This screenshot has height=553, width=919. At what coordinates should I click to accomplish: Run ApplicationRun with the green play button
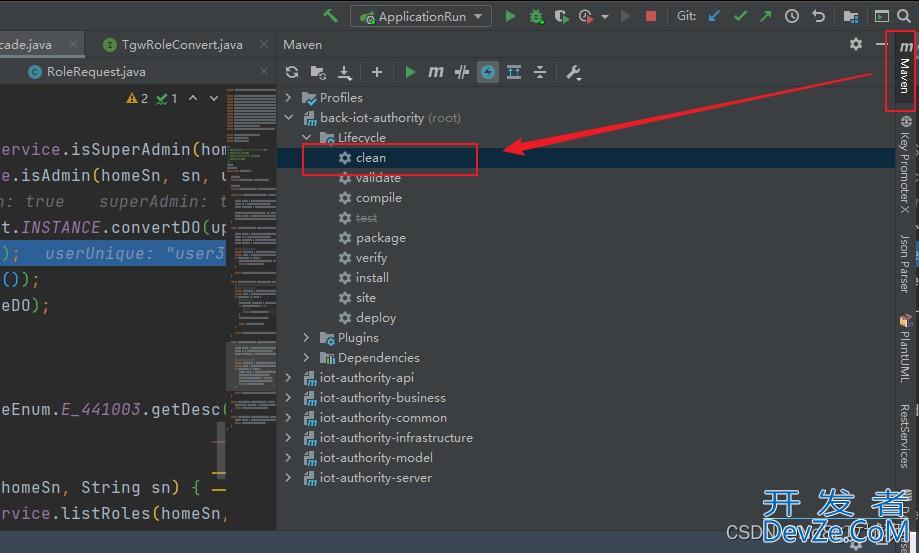pyautogui.click(x=510, y=16)
